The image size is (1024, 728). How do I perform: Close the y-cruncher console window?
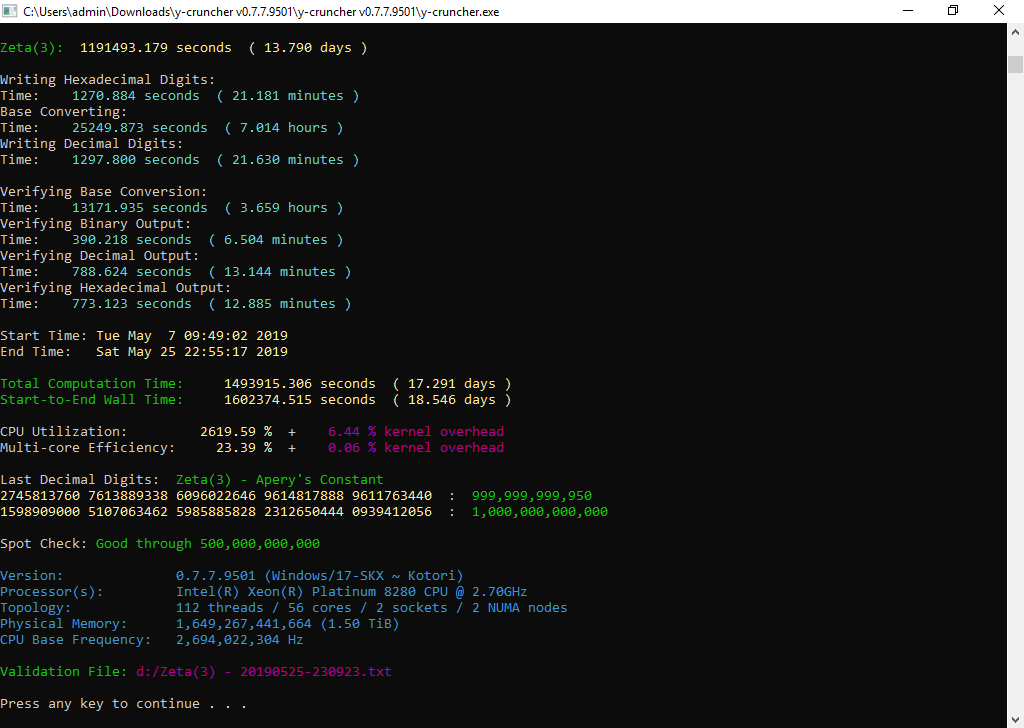click(x=1000, y=11)
